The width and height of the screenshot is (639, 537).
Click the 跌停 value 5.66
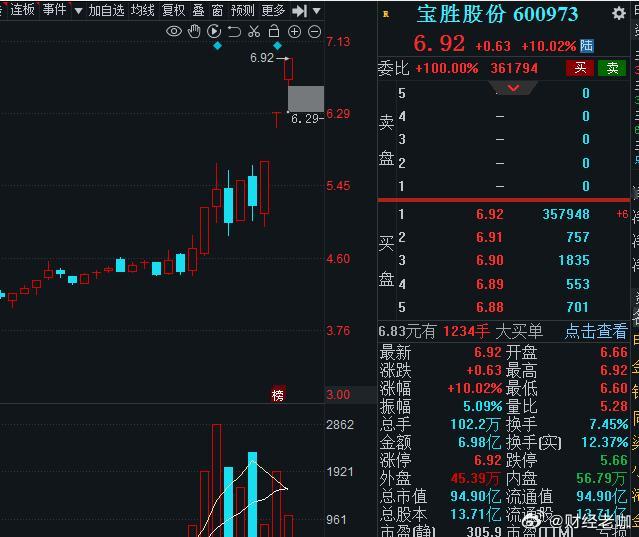[614, 460]
